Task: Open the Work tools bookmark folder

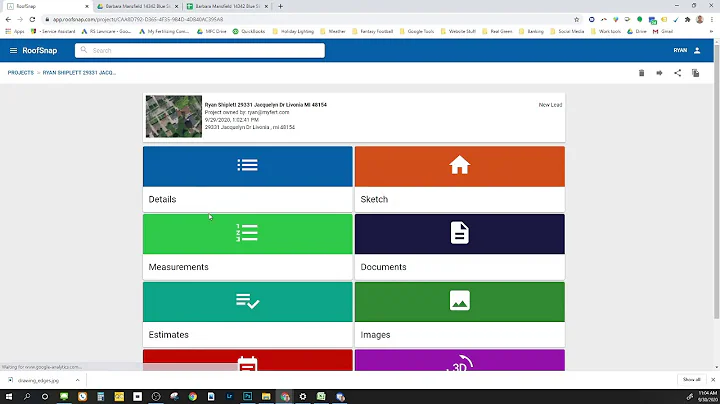Action: [606, 31]
